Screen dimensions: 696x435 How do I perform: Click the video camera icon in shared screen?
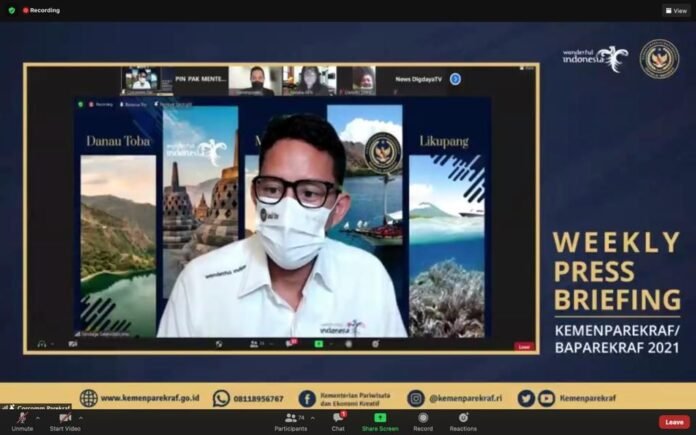(73, 344)
